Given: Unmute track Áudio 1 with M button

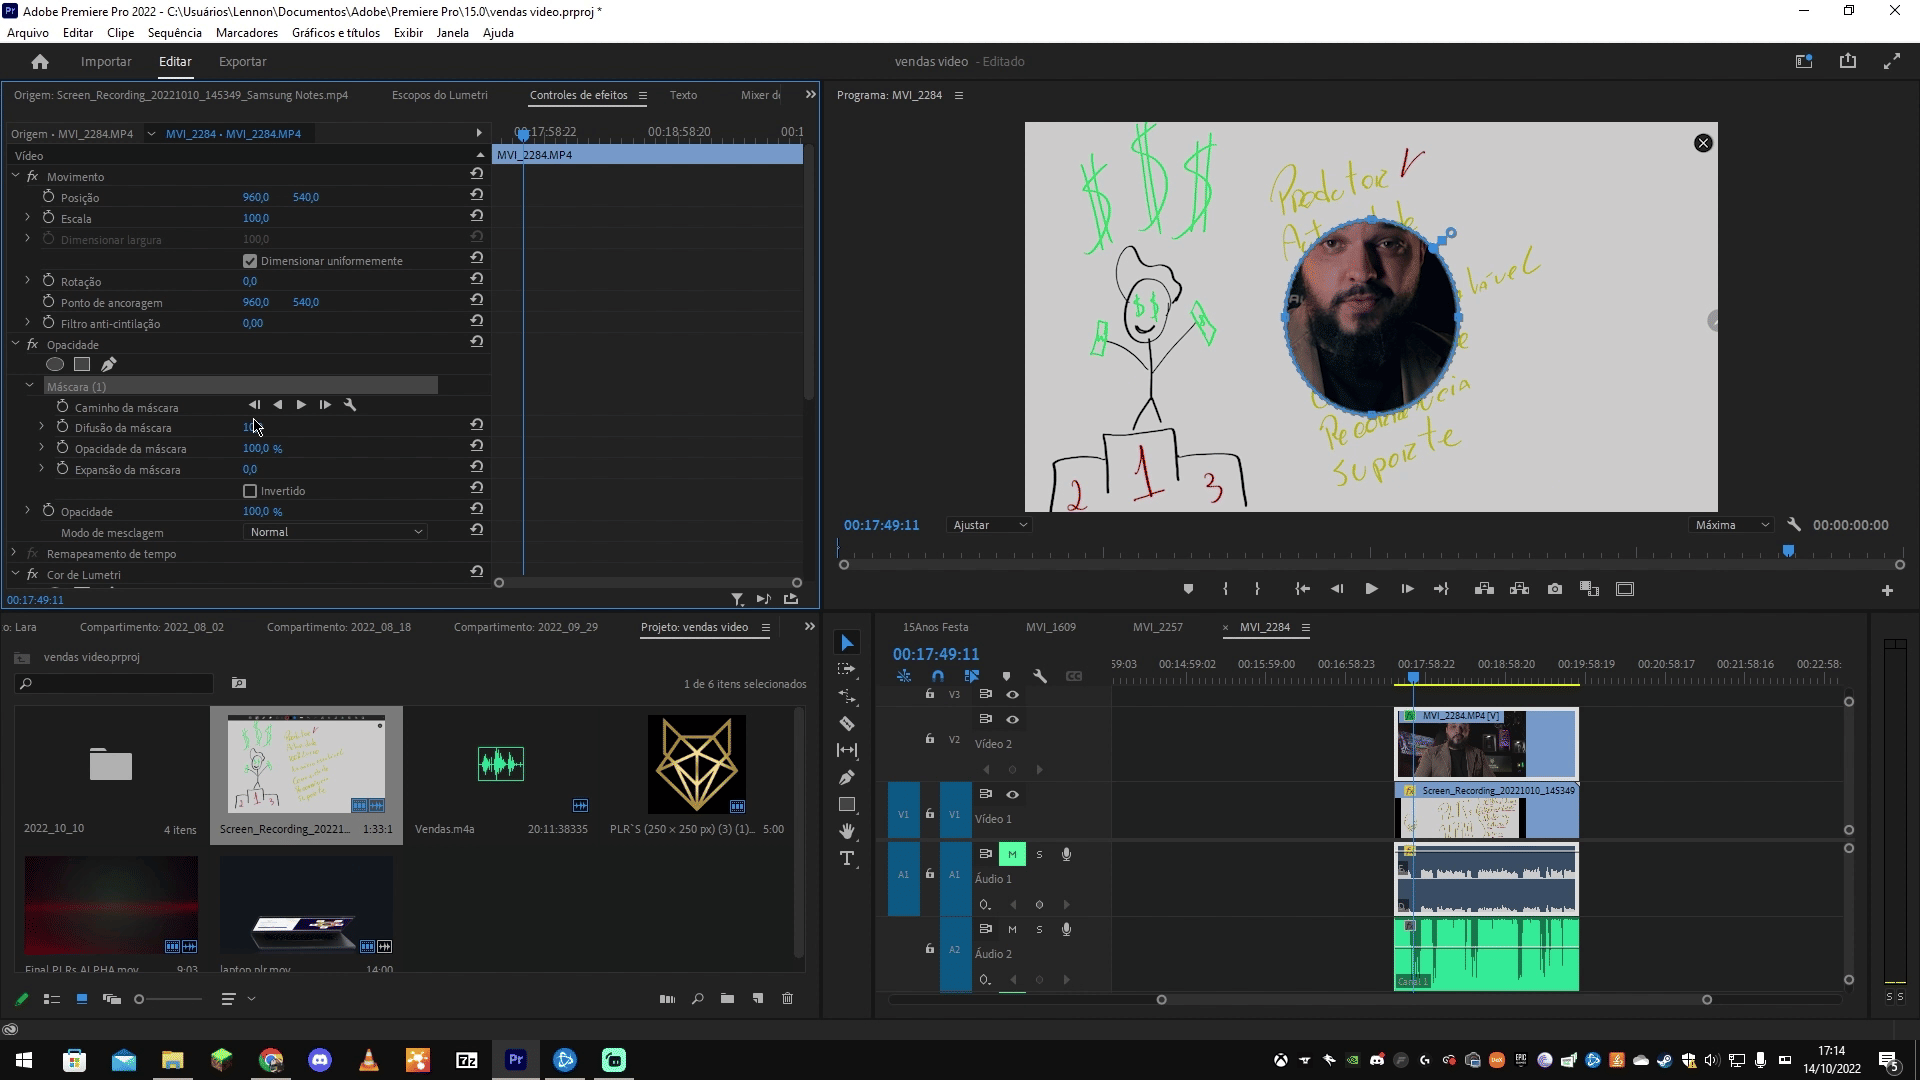Looking at the screenshot, I should (1012, 854).
